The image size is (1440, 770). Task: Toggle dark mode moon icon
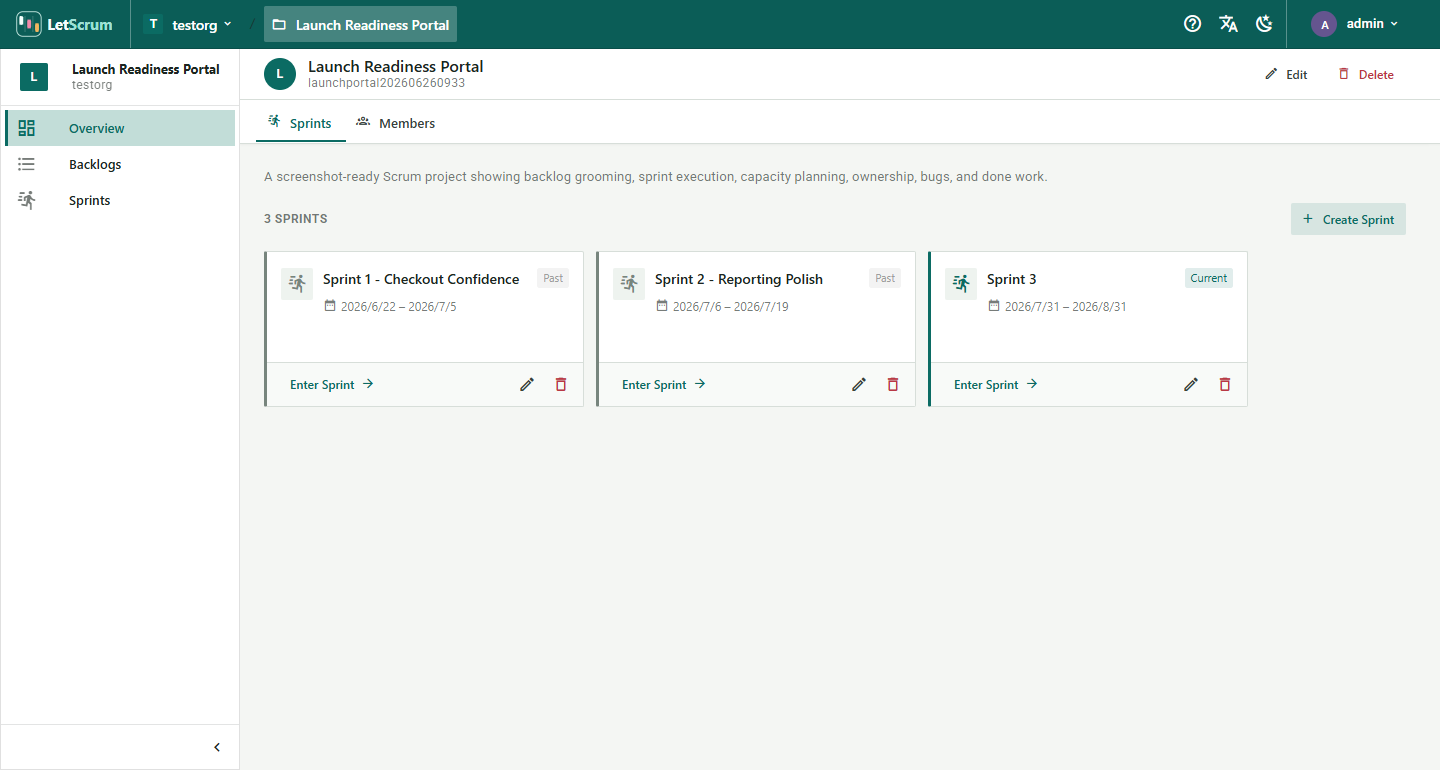click(1265, 24)
